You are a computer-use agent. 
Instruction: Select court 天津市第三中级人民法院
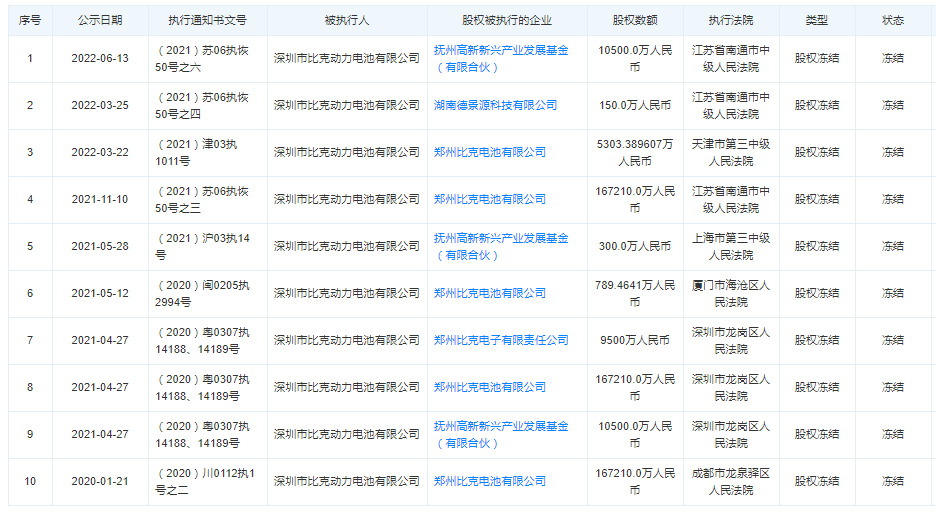tap(731, 152)
